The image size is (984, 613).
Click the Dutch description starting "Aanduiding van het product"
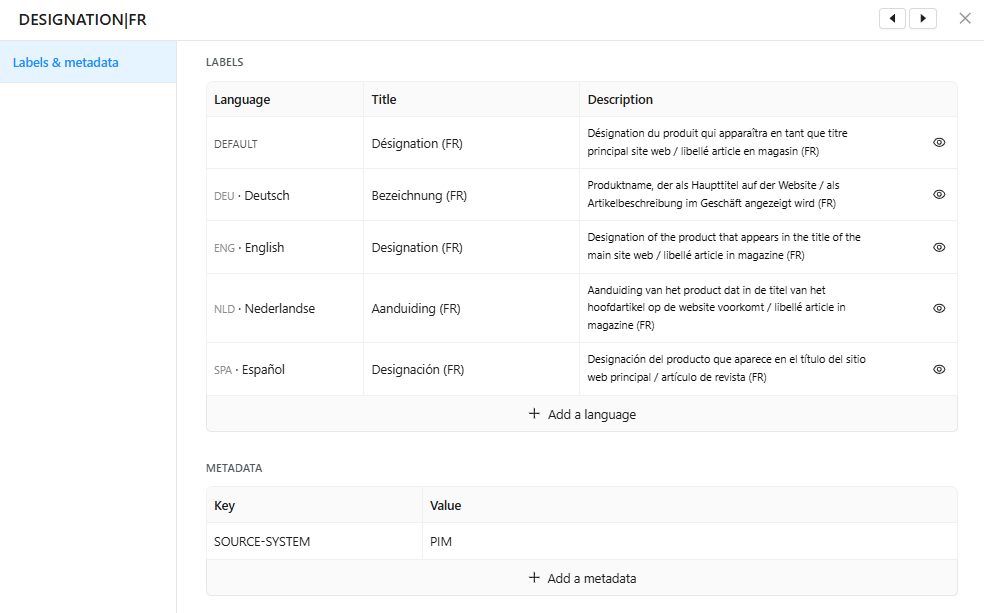(x=717, y=307)
